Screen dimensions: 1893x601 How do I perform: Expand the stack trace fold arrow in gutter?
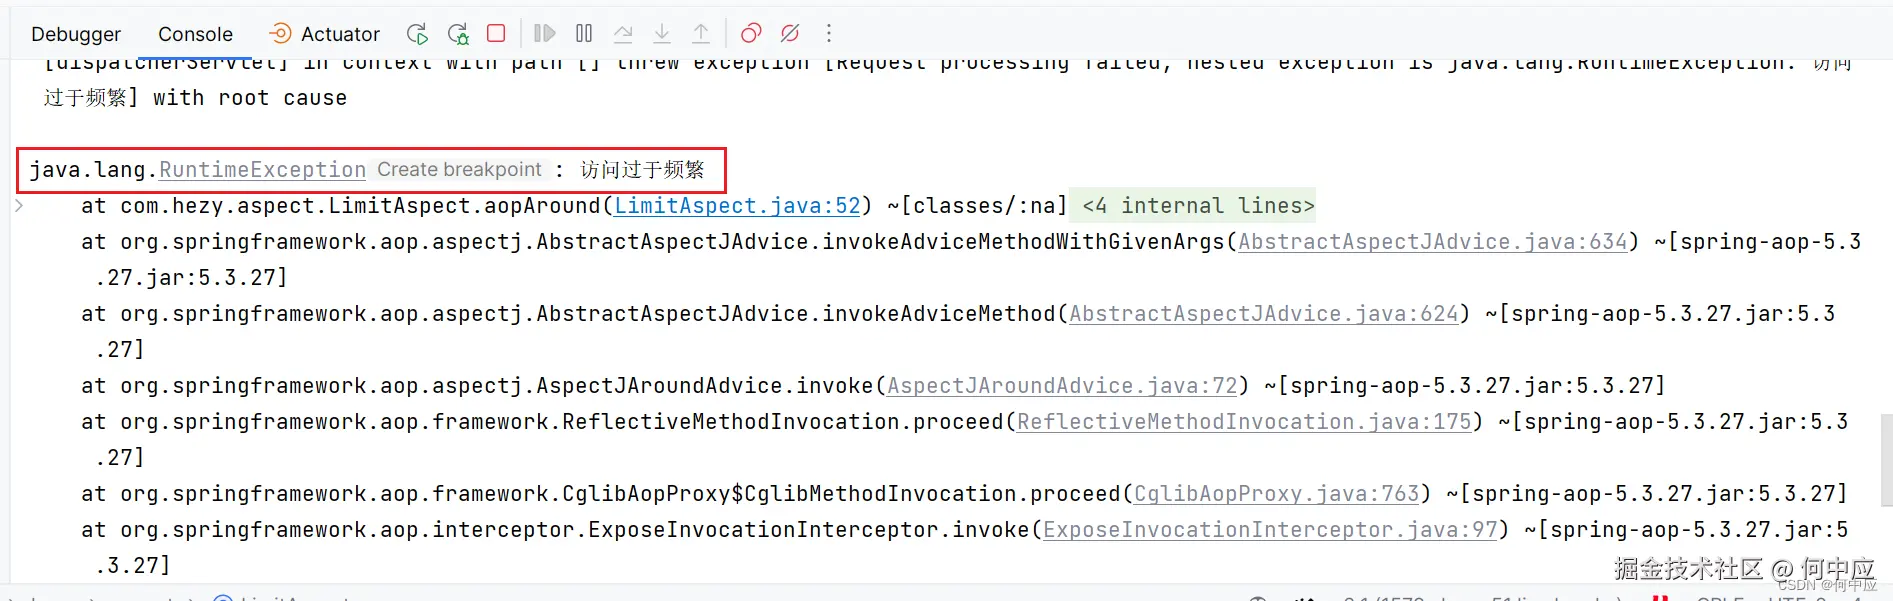pyautogui.click(x=19, y=206)
